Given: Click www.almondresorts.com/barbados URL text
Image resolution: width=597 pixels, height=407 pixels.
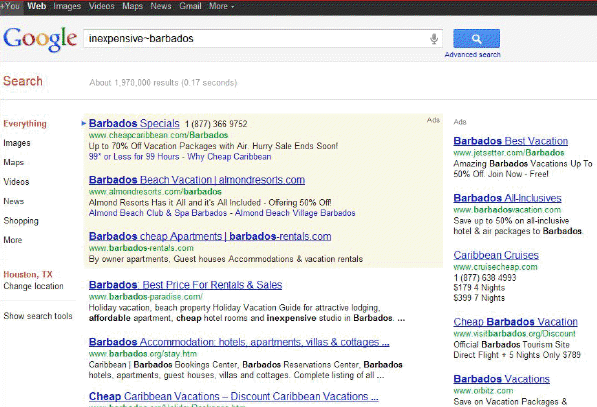Looking at the screenshot, I should [155, 192].
